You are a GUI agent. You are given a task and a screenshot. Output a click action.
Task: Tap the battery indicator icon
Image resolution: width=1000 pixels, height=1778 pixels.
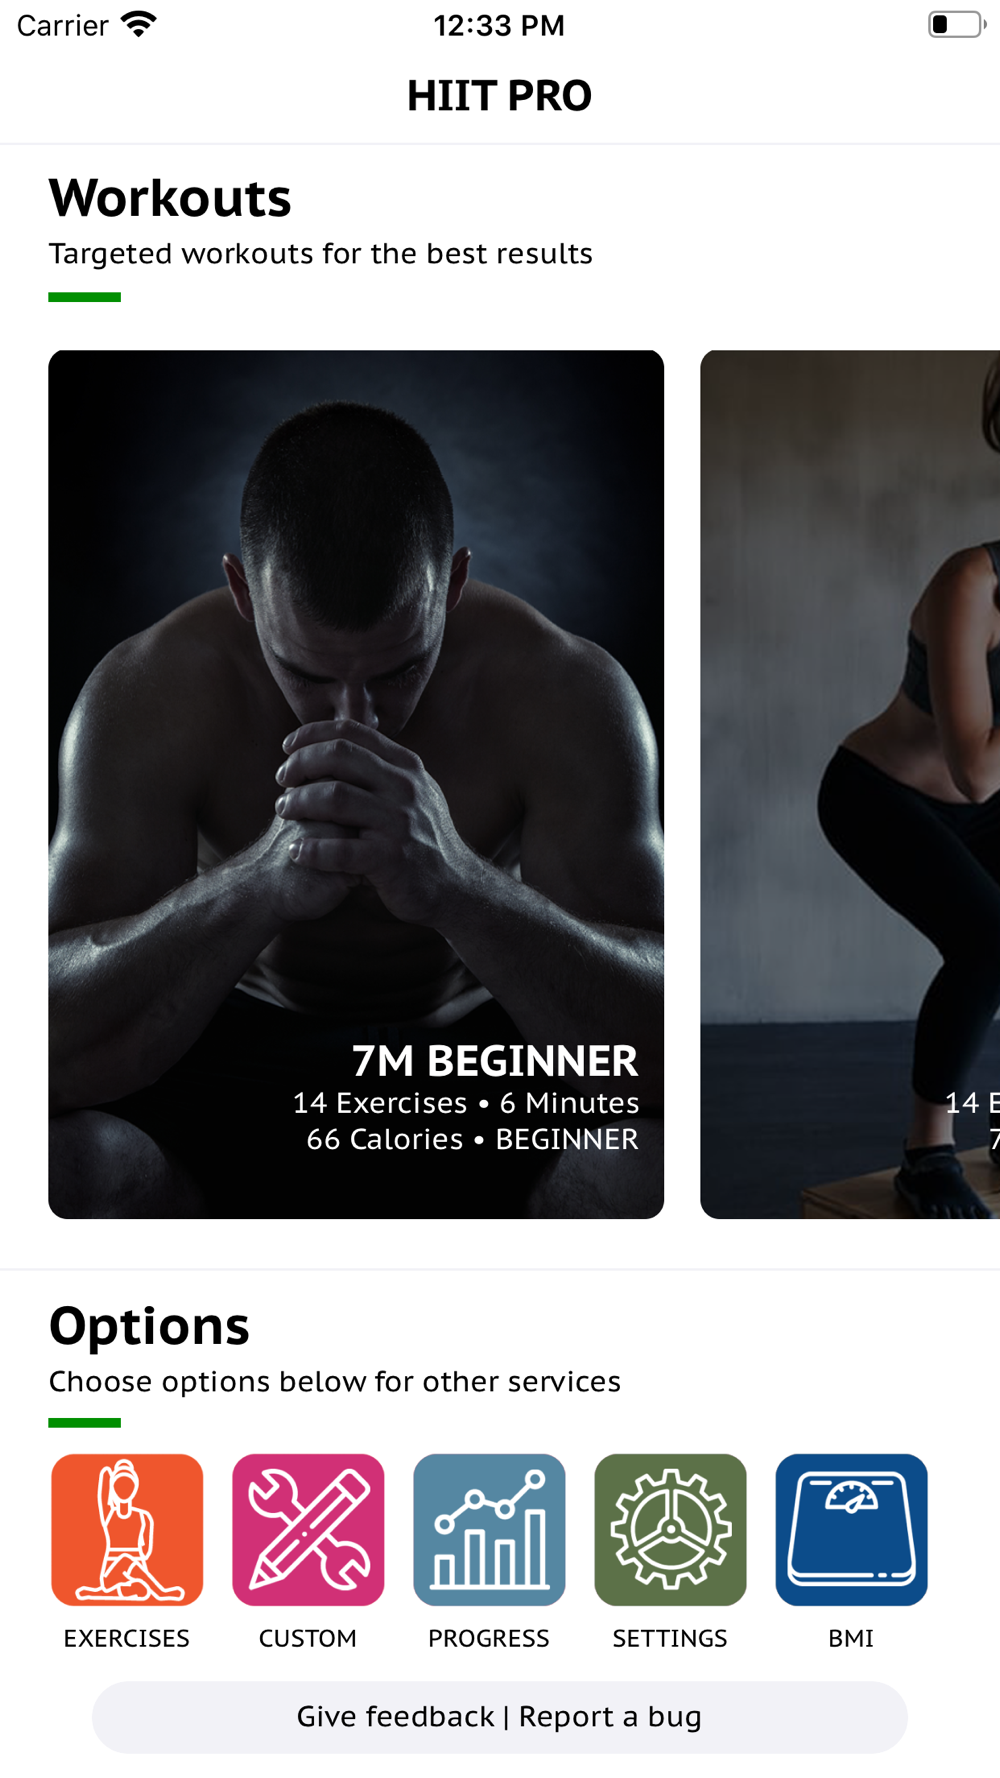point(957,24)
